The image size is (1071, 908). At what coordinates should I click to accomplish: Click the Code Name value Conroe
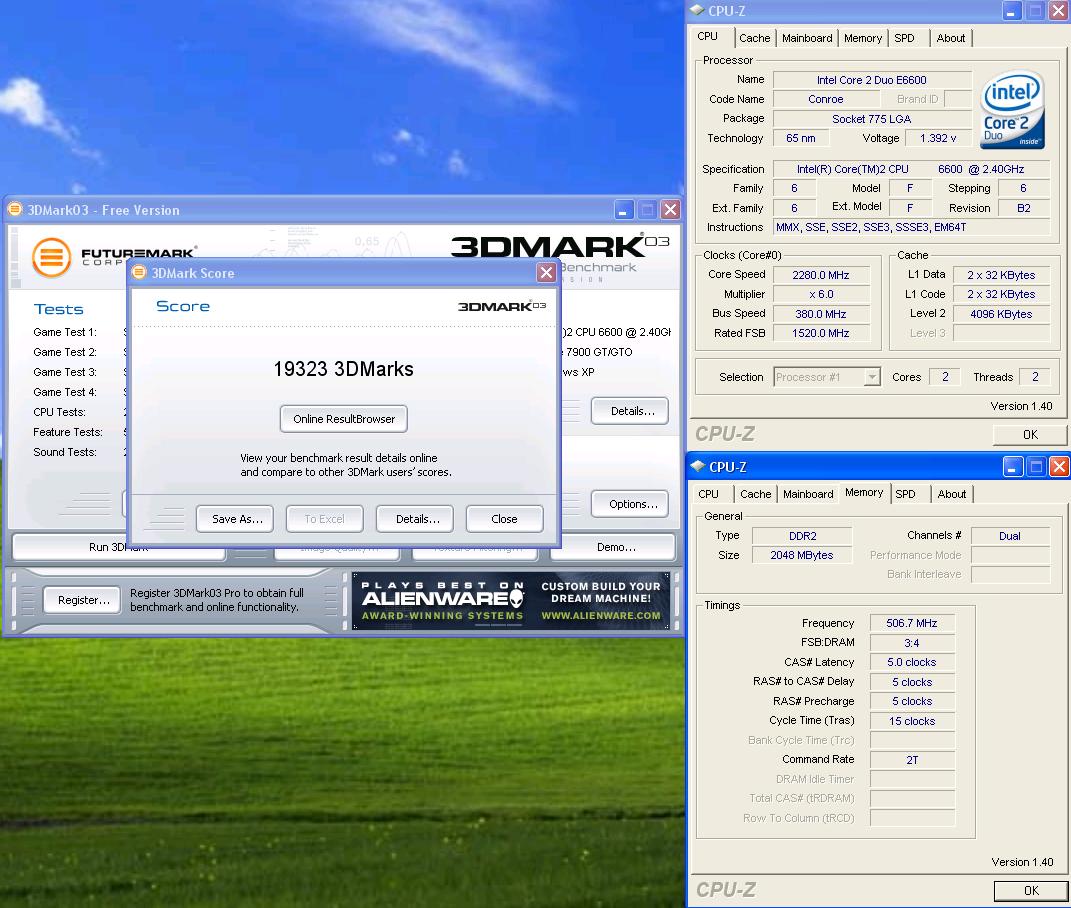click(826, 99)
